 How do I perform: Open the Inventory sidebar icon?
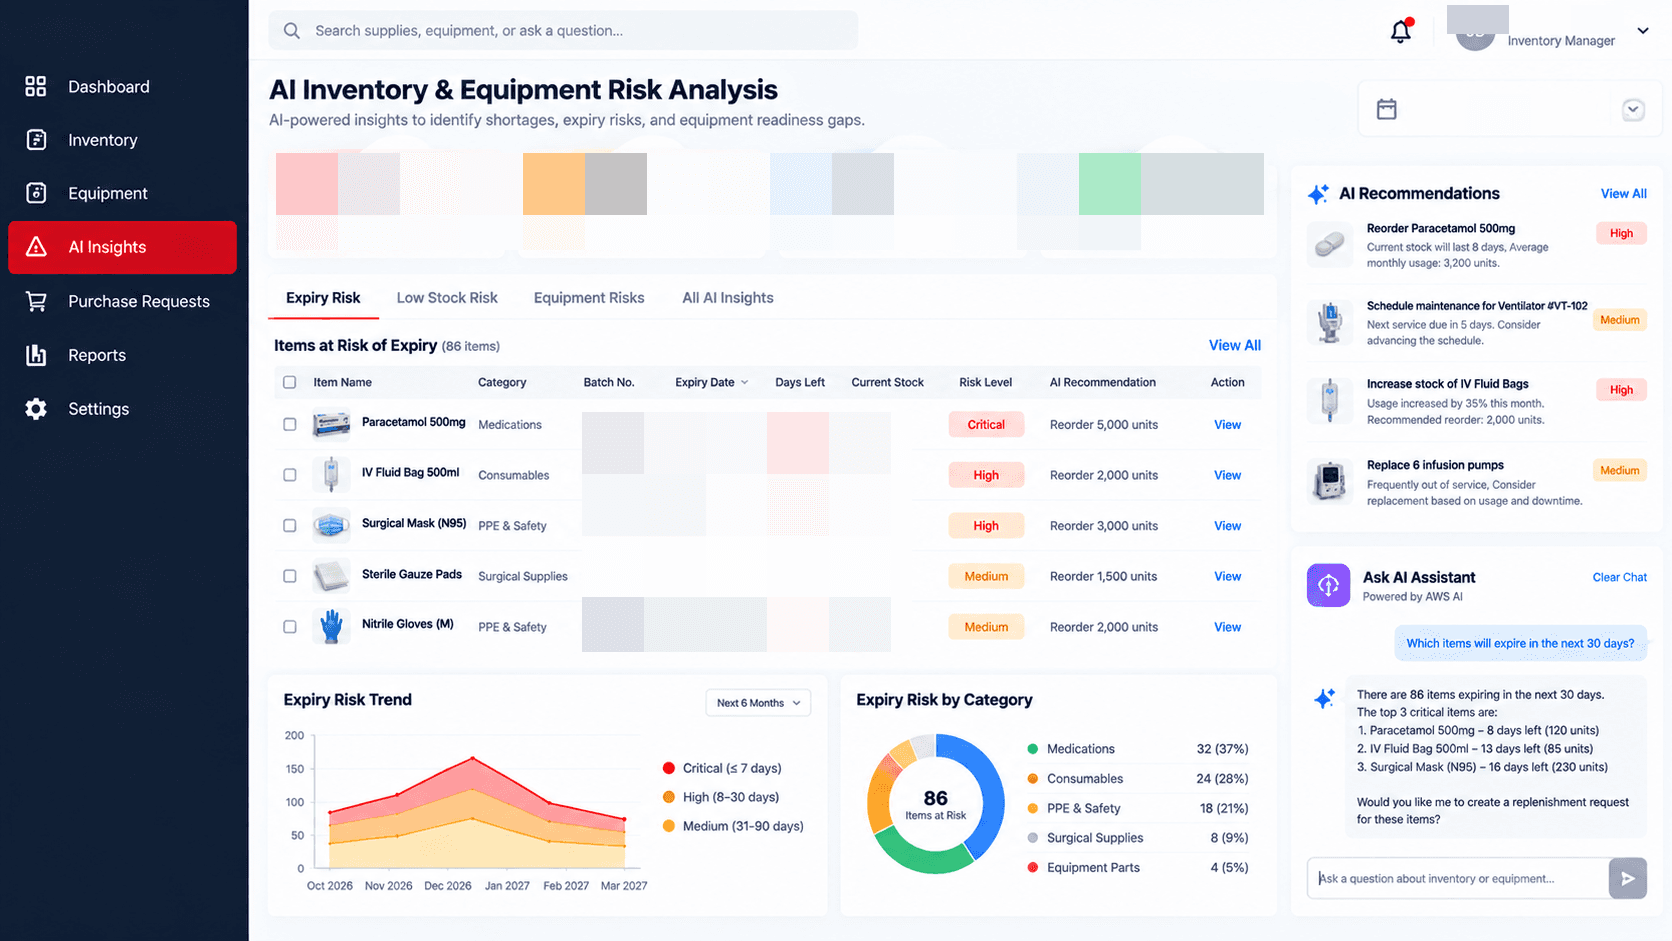(x=36, y=140)
